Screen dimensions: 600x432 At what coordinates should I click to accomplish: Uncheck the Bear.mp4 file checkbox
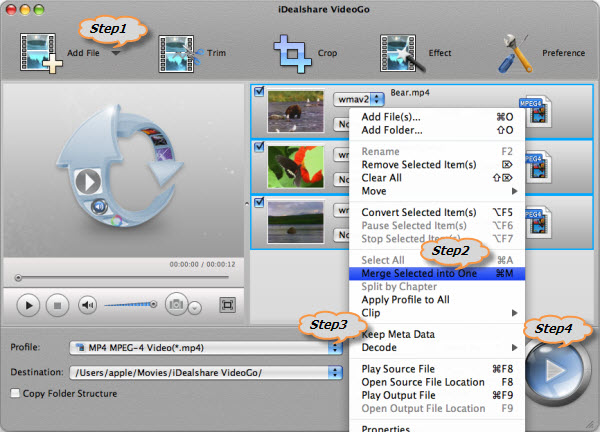[260, 92]
